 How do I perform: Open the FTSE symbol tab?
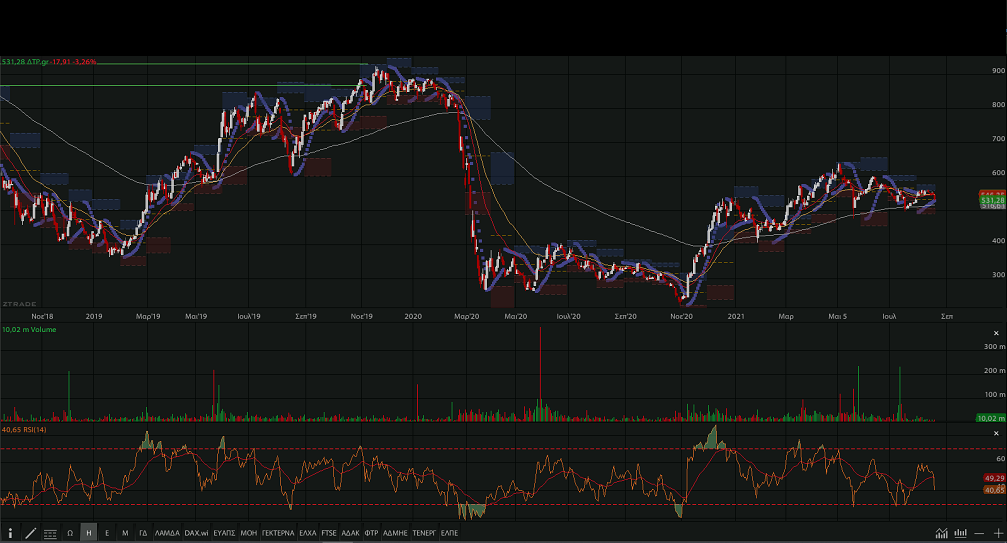click(x=329, y=533)
